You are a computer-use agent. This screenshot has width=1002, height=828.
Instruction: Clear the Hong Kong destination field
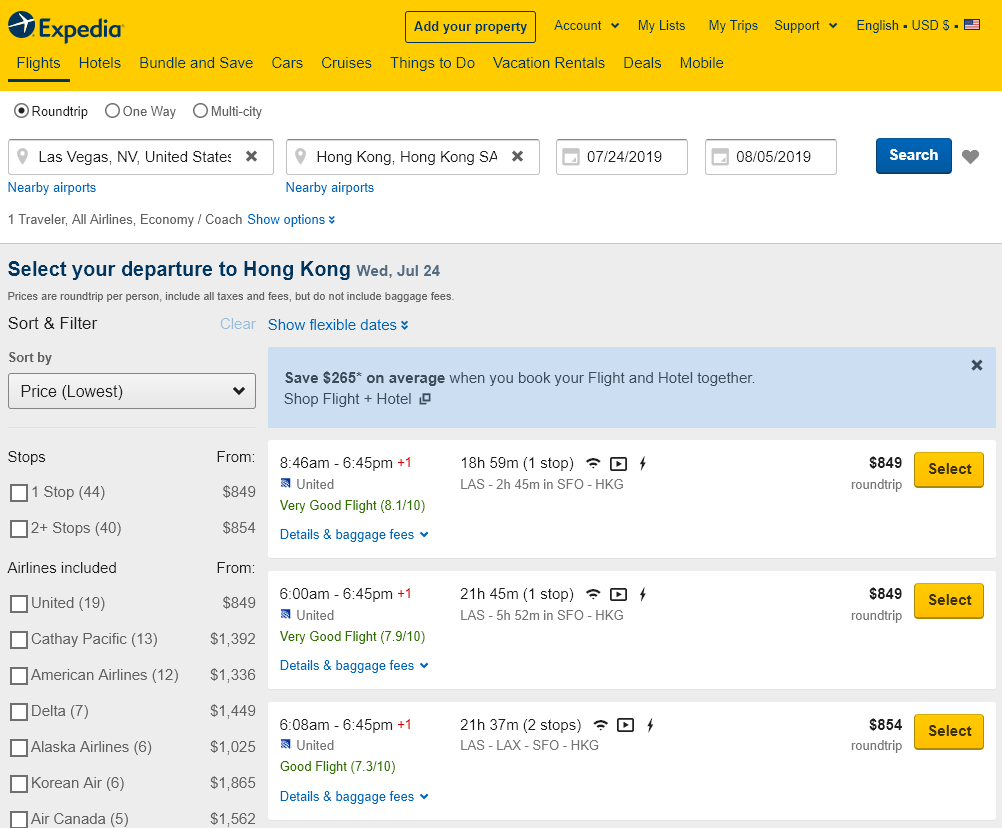point(517,157)
